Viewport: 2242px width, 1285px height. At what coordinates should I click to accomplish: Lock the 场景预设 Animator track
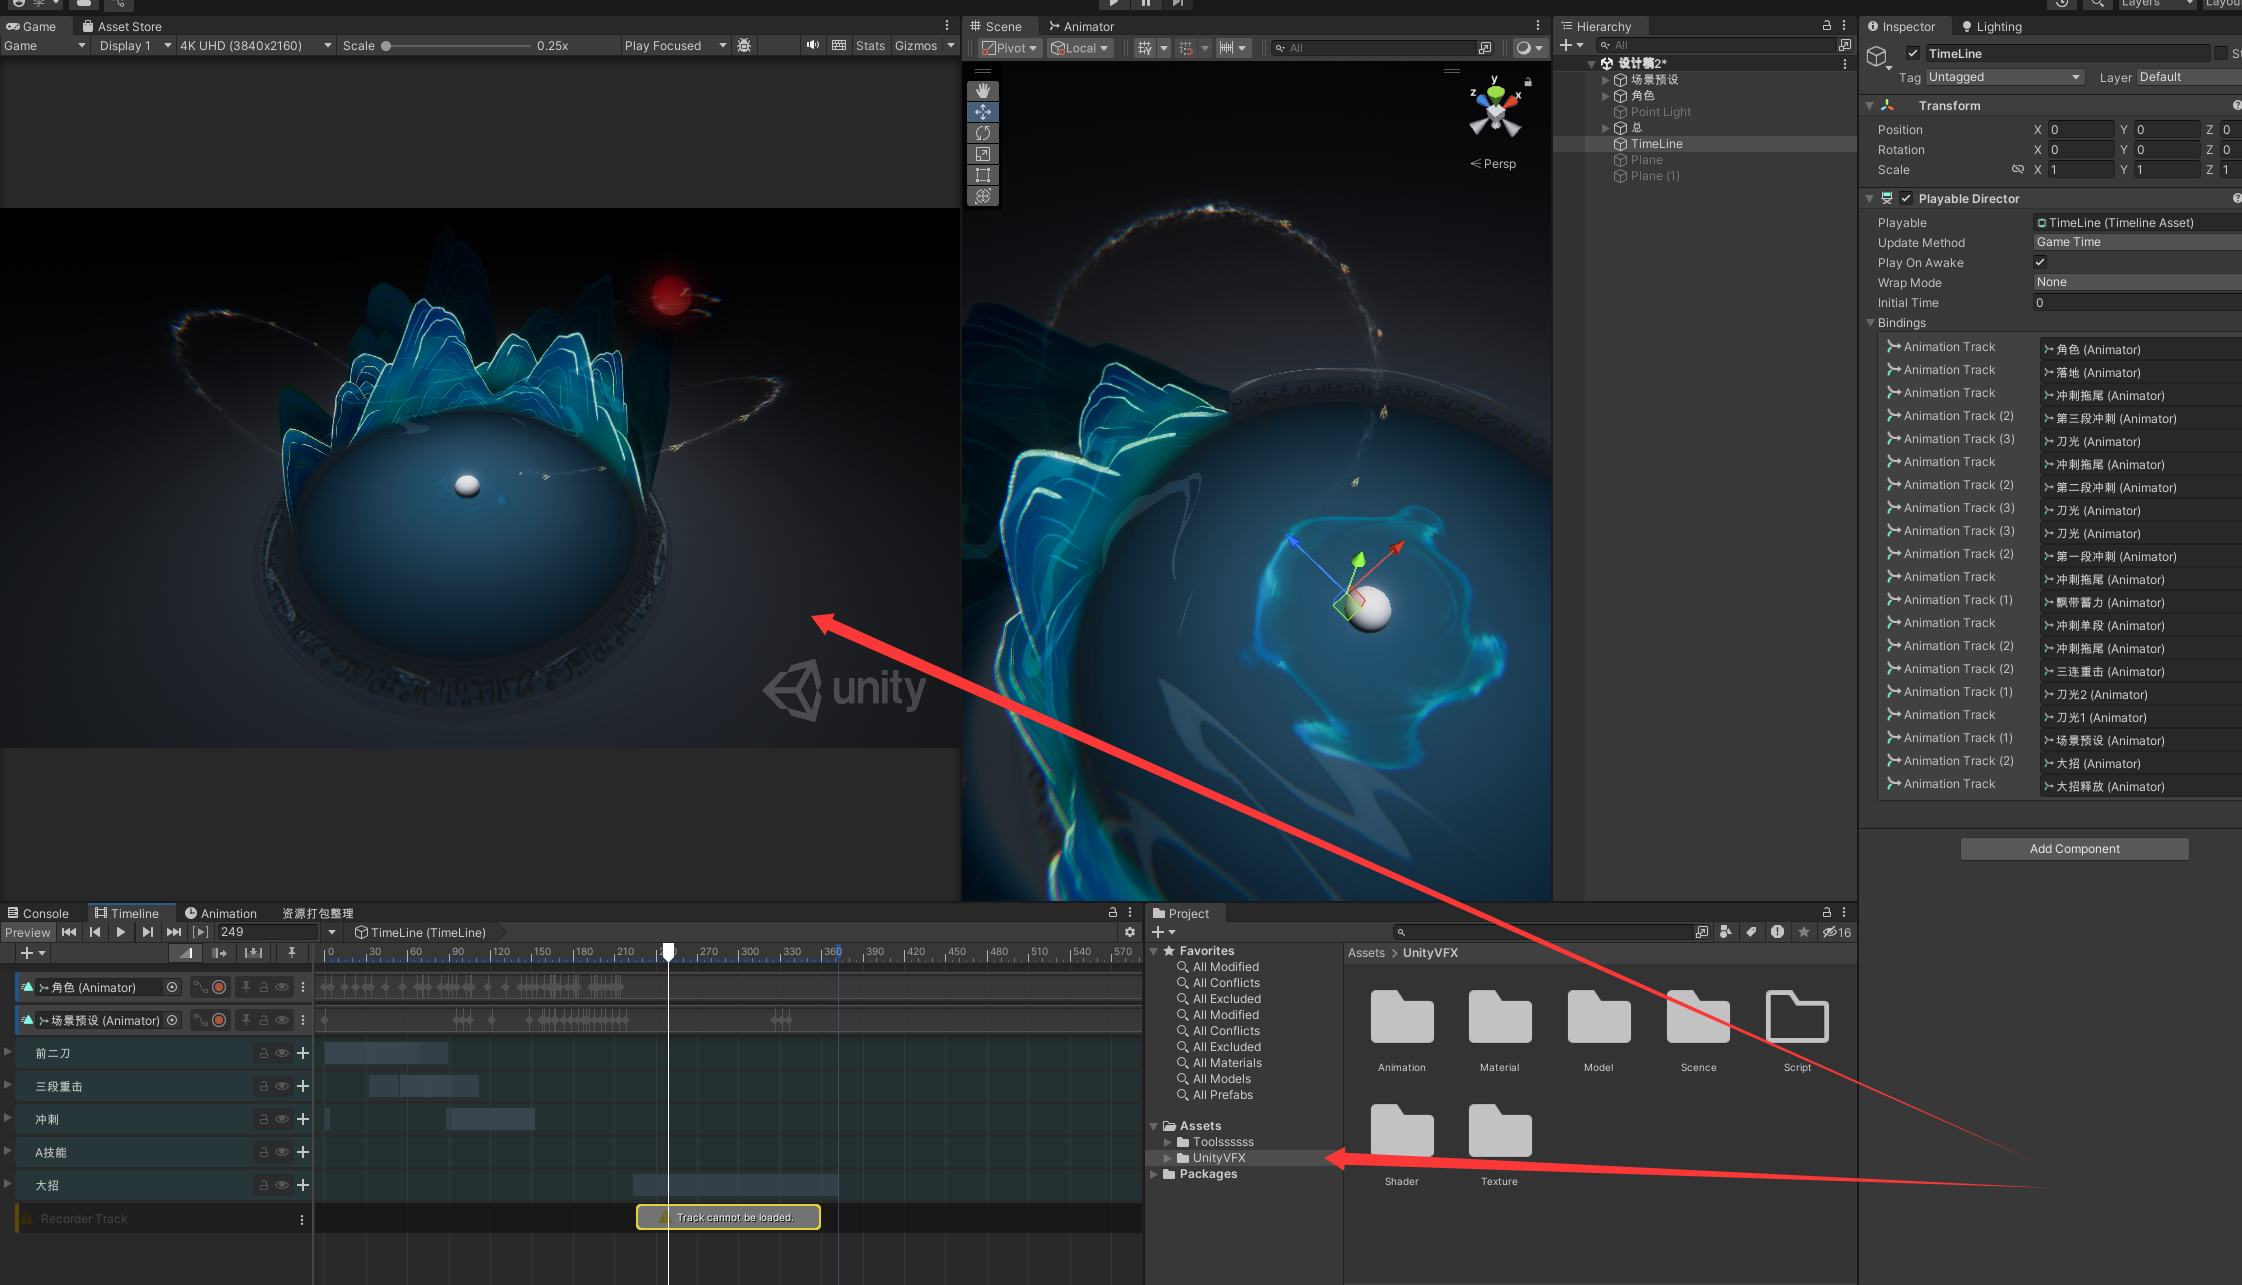coord(264,1020)
